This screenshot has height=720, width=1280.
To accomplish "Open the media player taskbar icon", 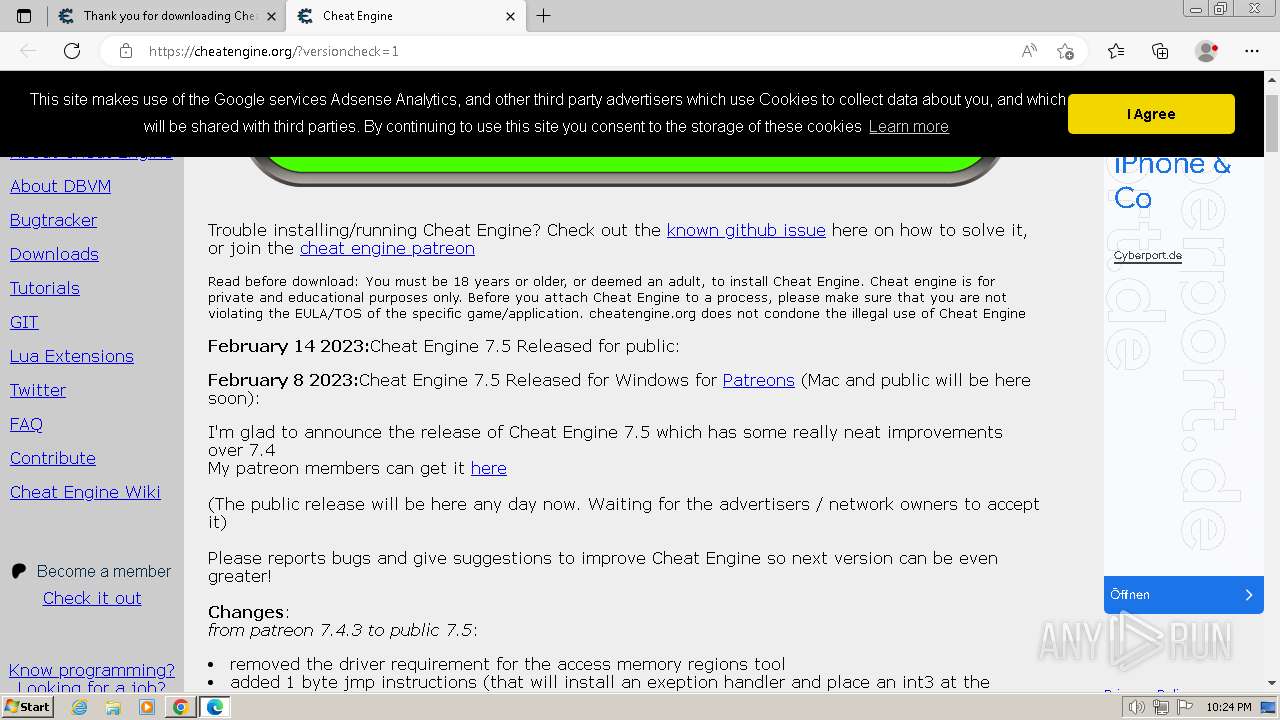I will point(147,707).
